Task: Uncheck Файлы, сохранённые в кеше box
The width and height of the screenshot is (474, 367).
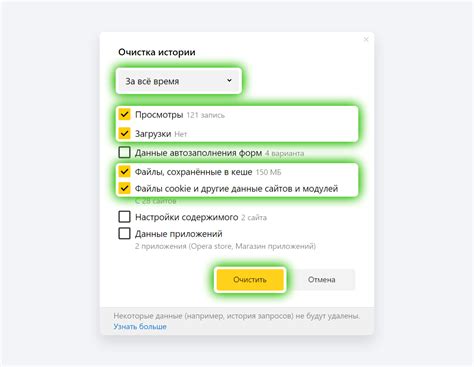Action: pyautogui.click(x=124, y=172)
